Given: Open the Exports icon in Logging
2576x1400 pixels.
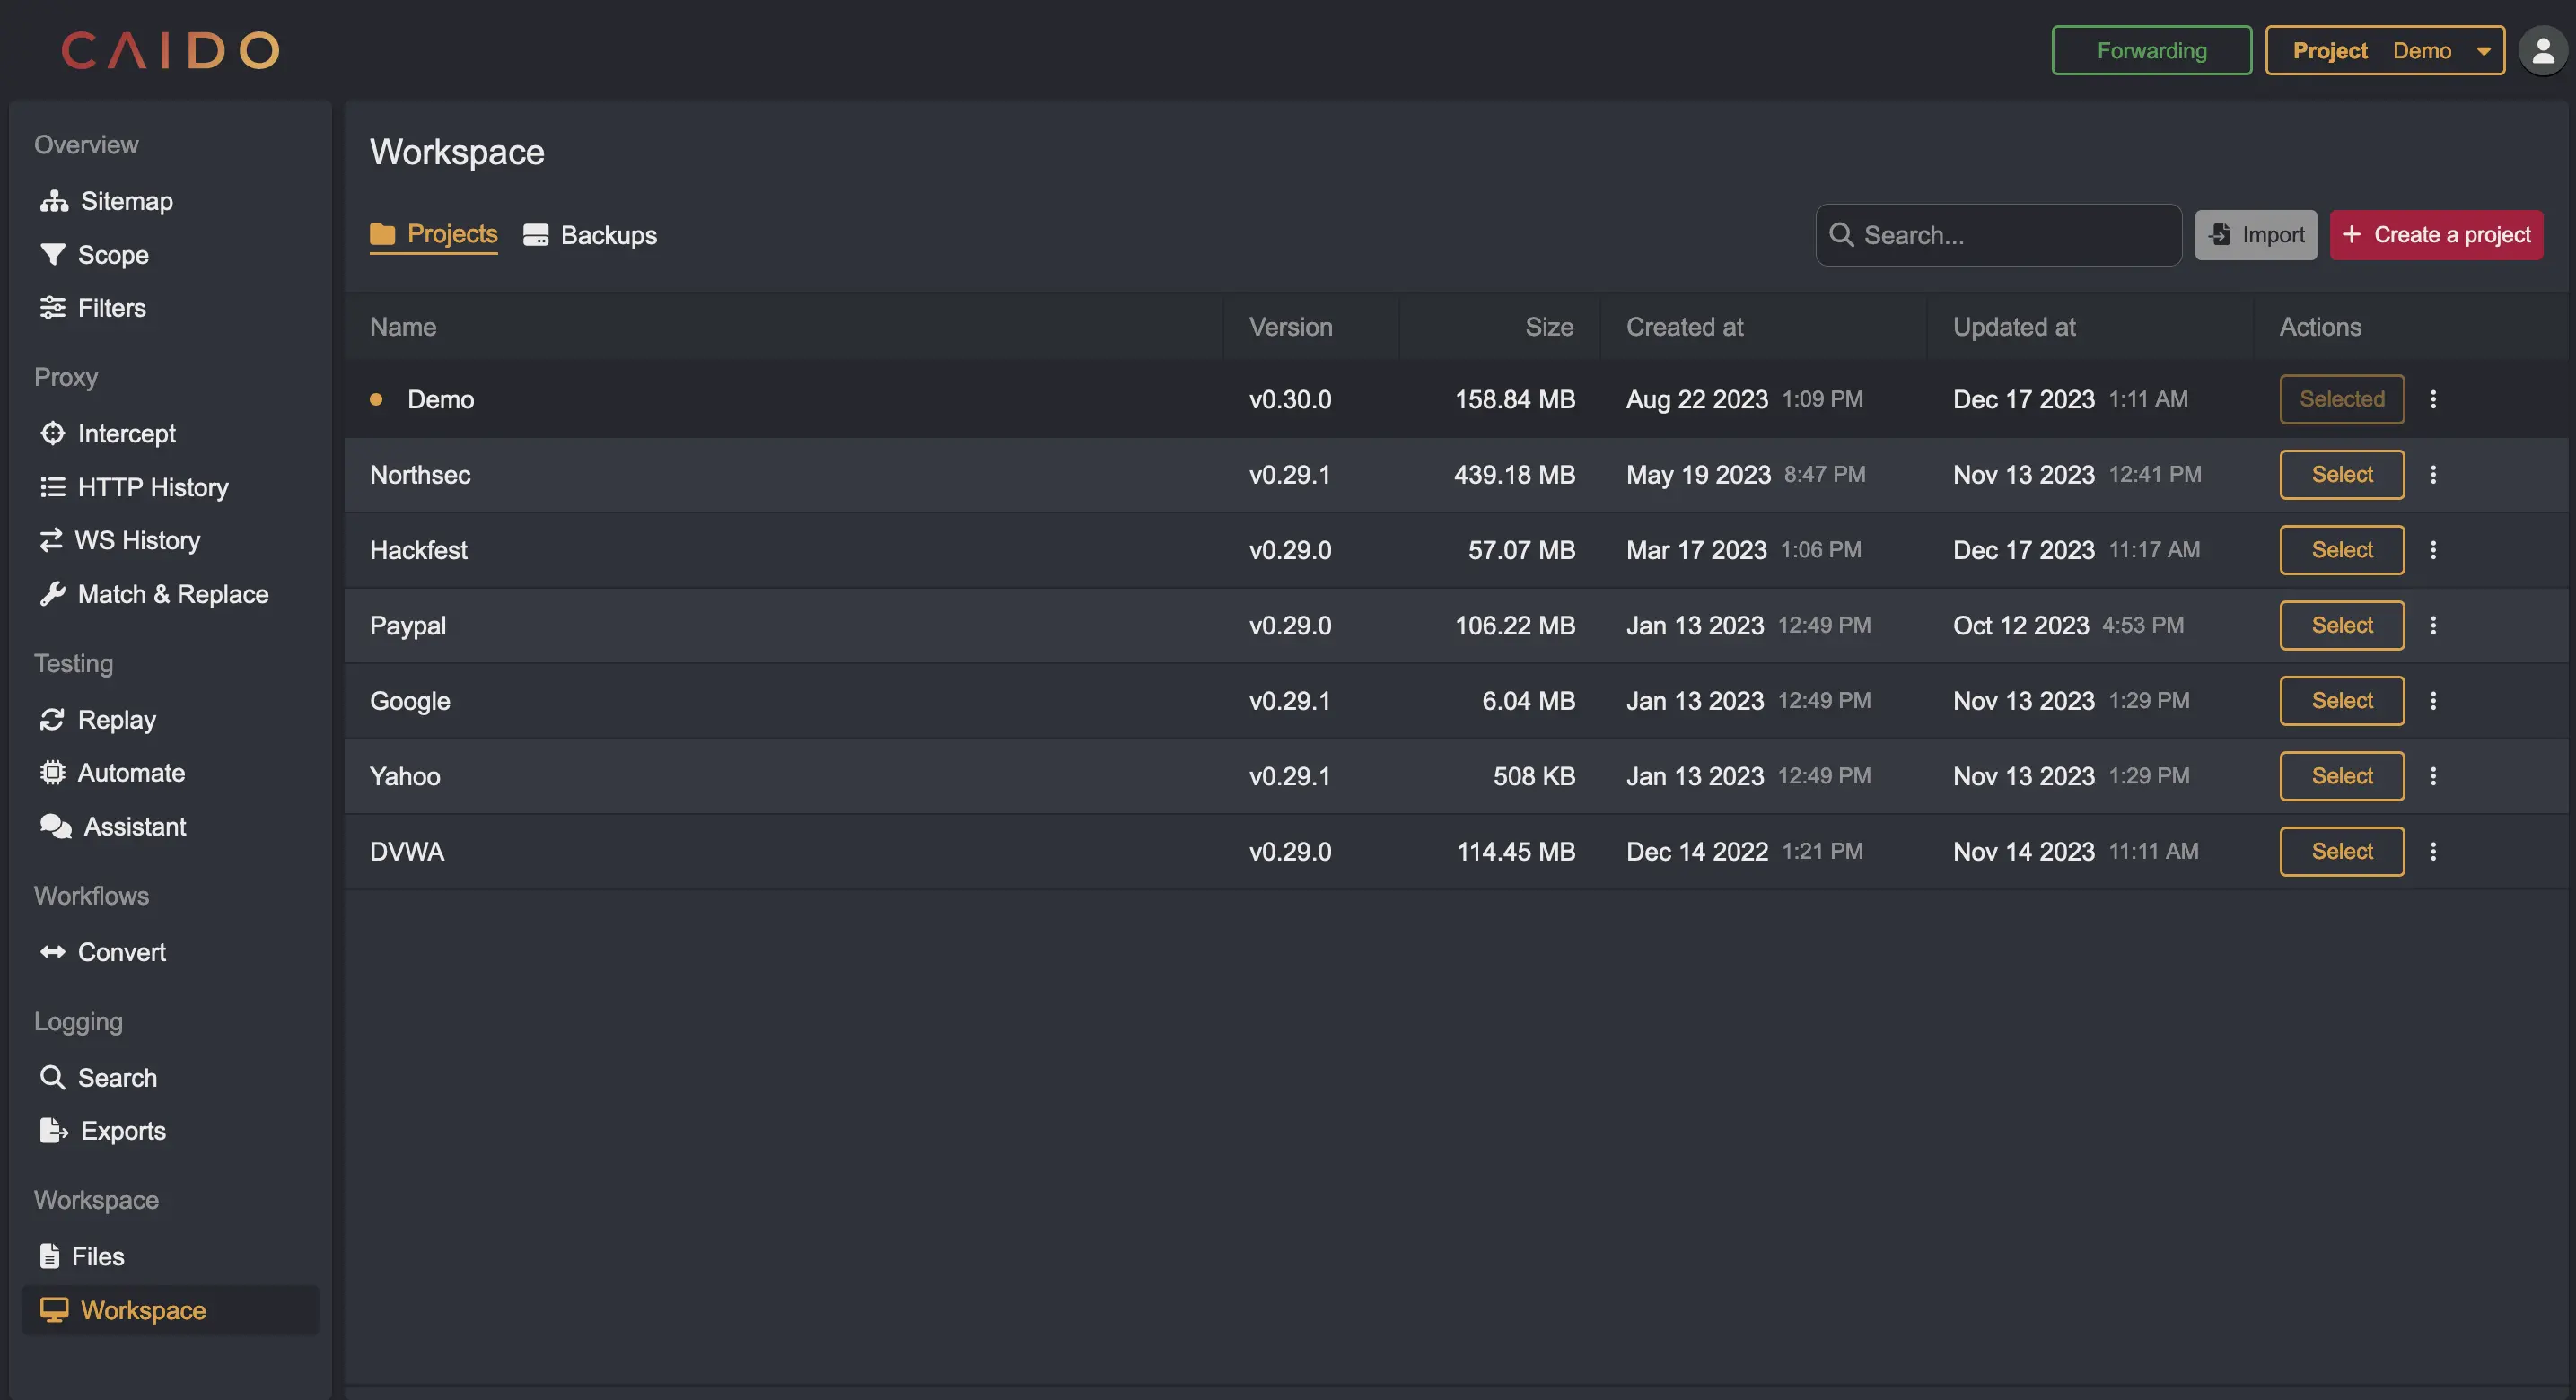Looking at the screenshot, I should 54,1130.
